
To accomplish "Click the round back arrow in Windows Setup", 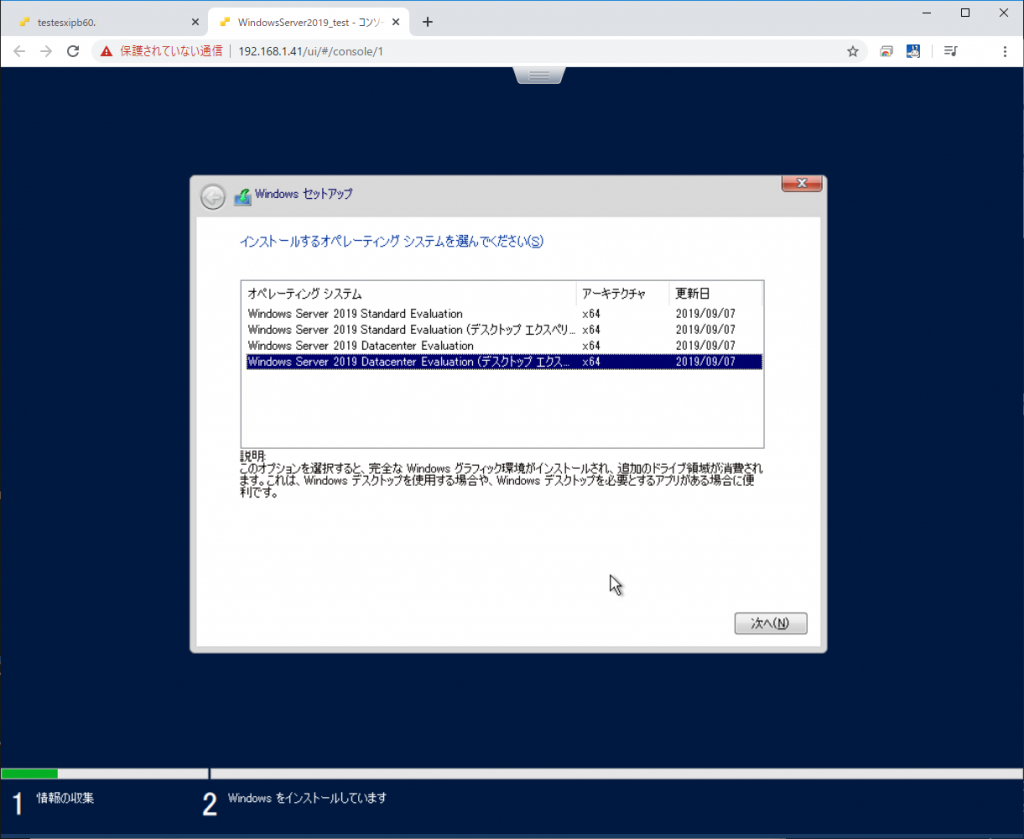I will (213, 197).
